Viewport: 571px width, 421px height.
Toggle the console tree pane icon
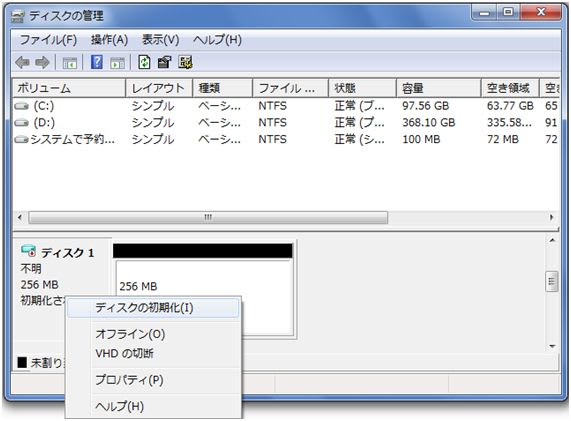point(70,63)
